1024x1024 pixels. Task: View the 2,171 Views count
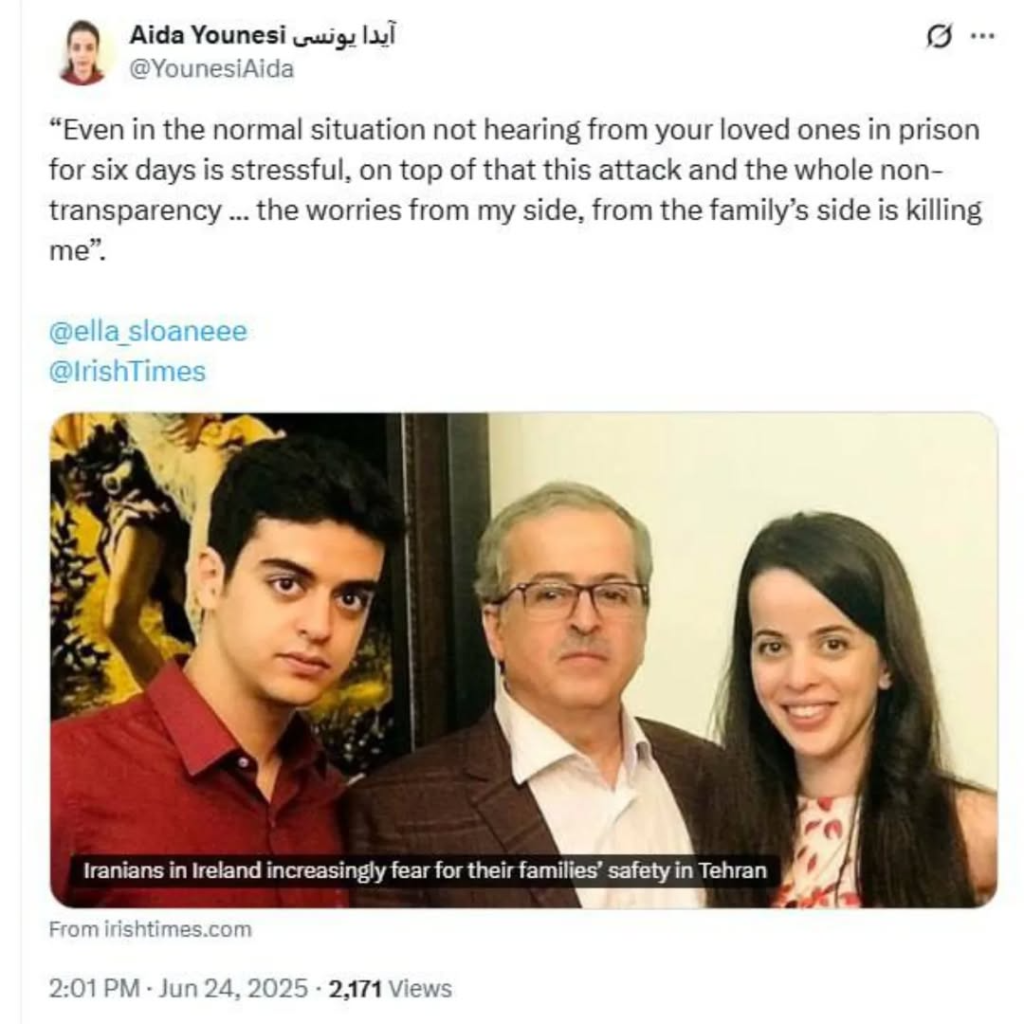[x=390, y=988]
